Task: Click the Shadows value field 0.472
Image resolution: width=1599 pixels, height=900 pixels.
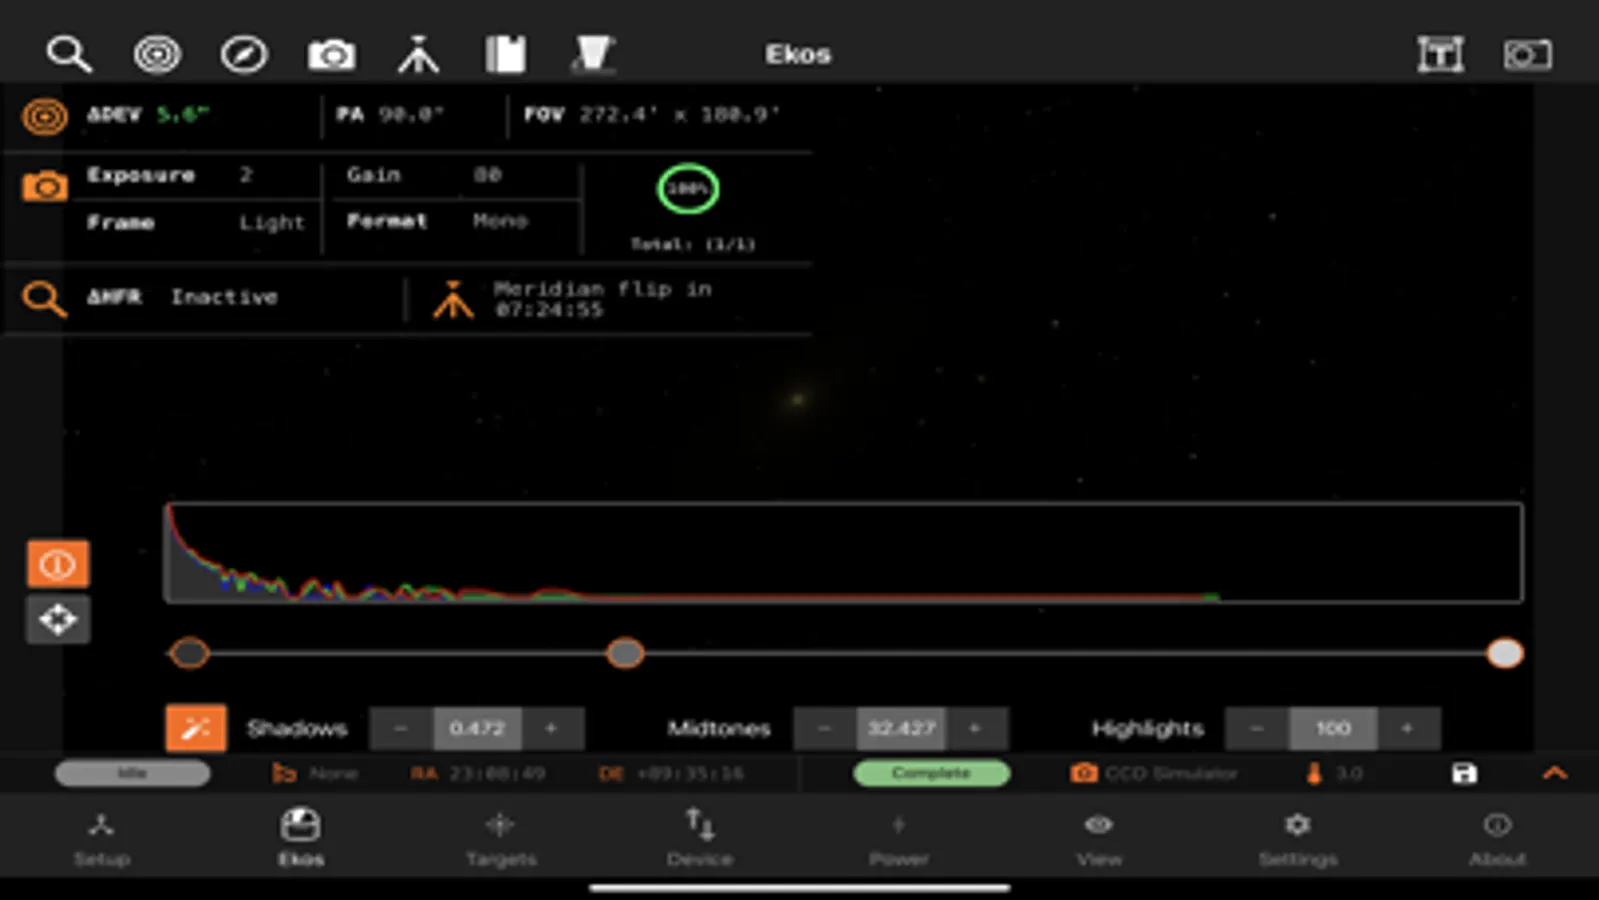Action: coord(477,728)
